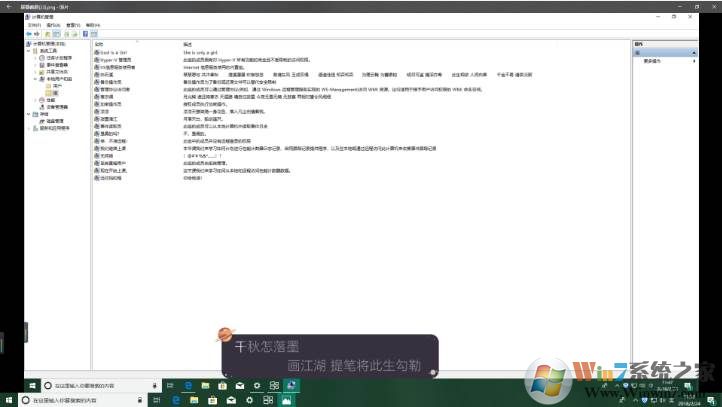Click Forward arrow in Computer Management toolbar
This screenshot has height=407, width=722.
coord(37,34)
